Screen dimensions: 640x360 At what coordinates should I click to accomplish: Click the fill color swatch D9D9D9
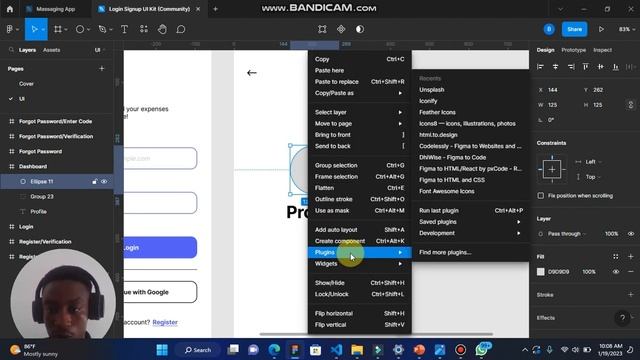click(540, 272)
